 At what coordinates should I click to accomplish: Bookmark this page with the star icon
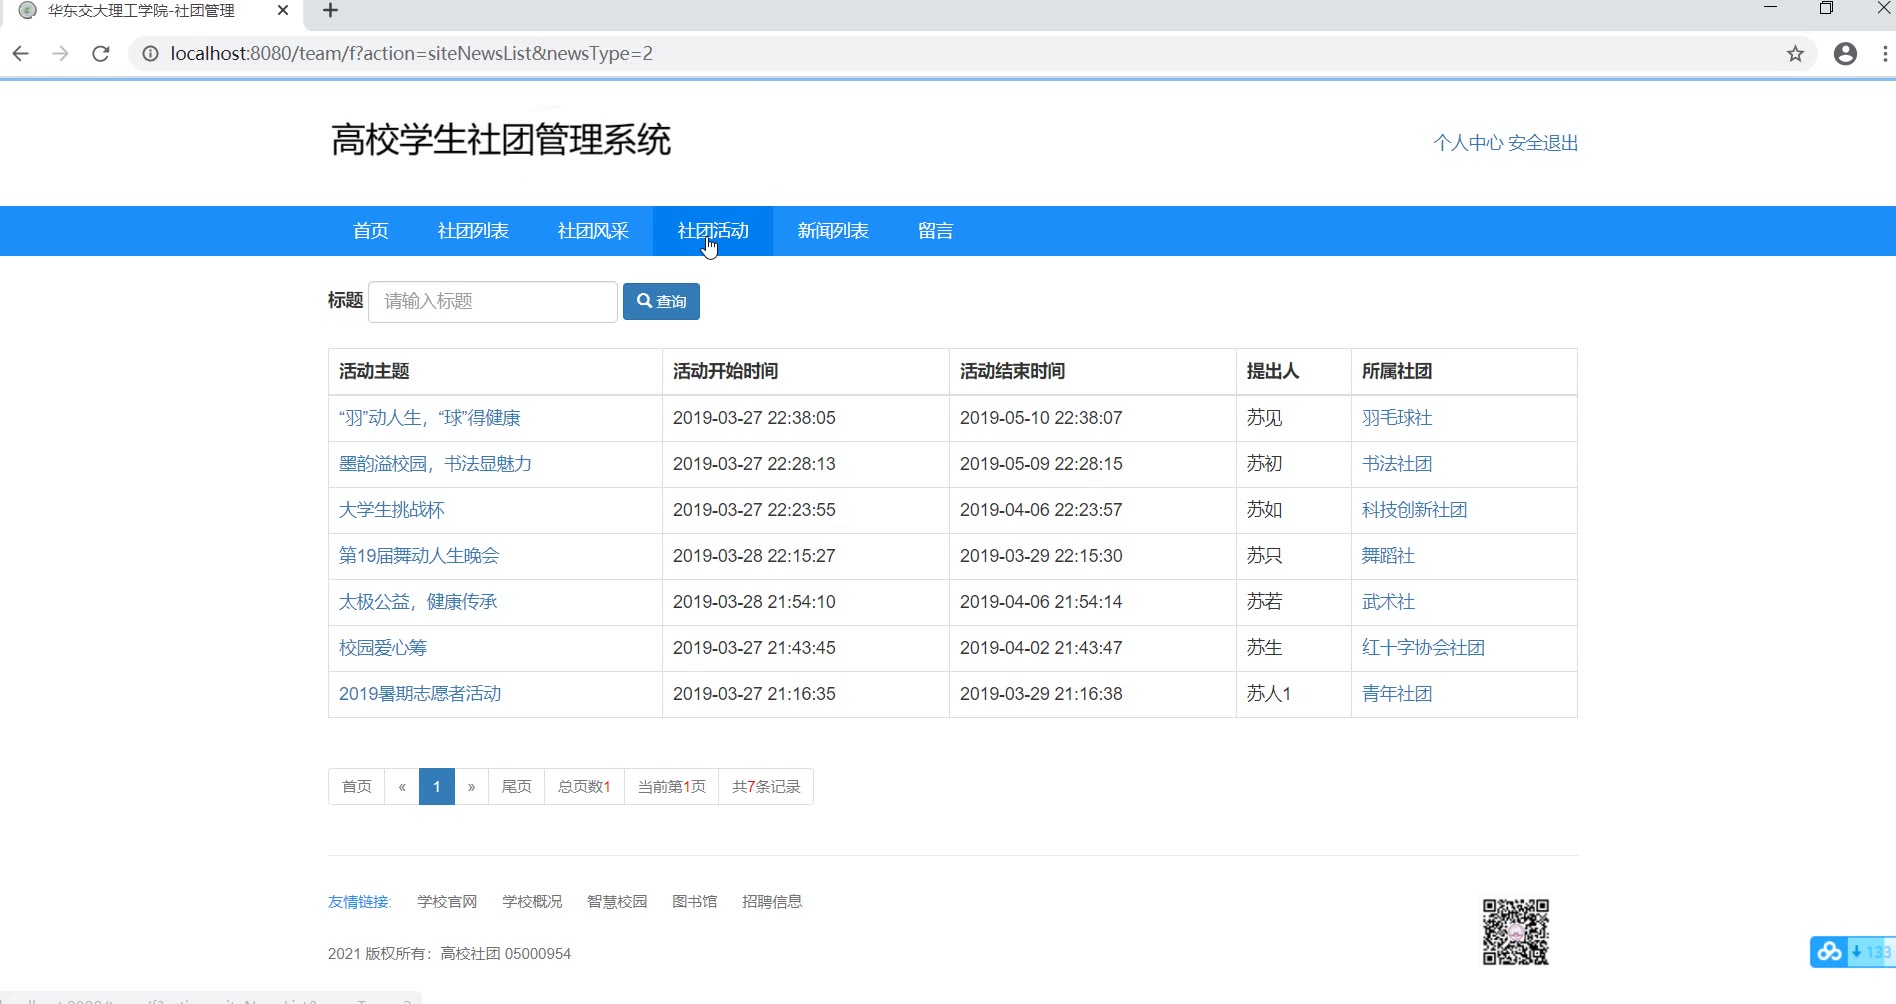tap(1795, 54)
